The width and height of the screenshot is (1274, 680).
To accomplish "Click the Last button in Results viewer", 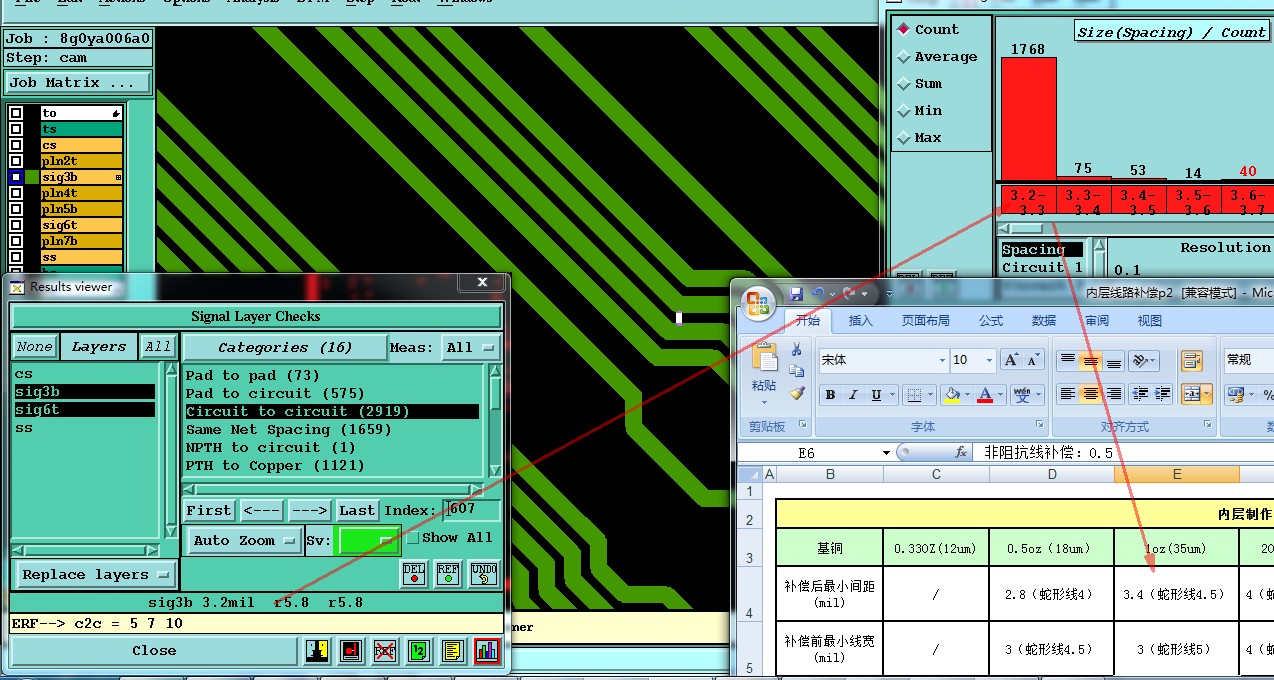I will pos(357,511).
